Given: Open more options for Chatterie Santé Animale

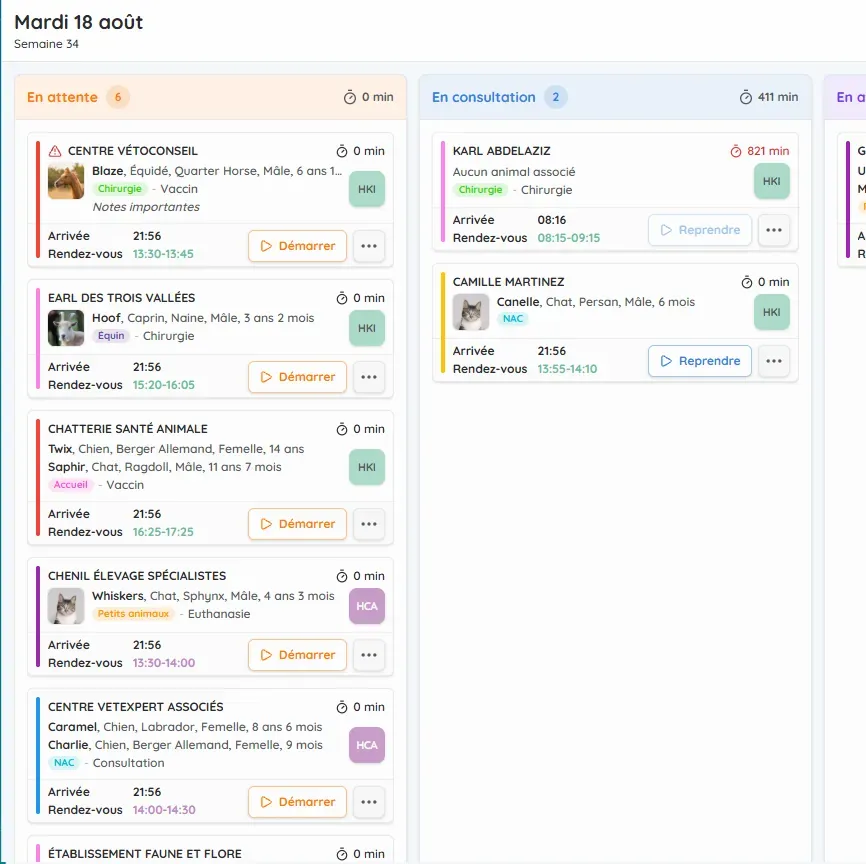Looking at the screenshot, I should 369,524.
